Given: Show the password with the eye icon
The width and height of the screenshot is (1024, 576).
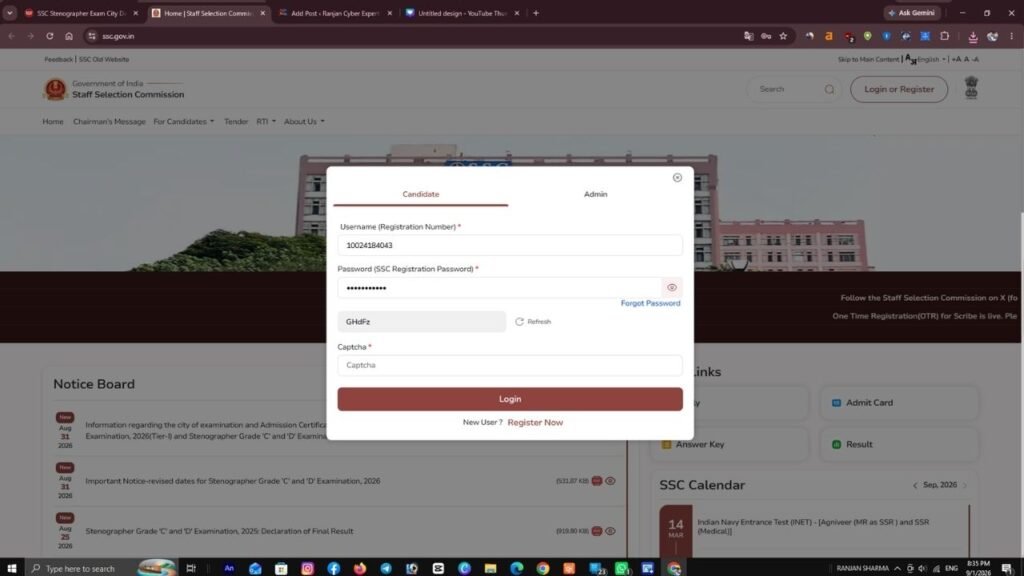Looking at the screenshot, I should pyautogui.click(x=671, y=287).
